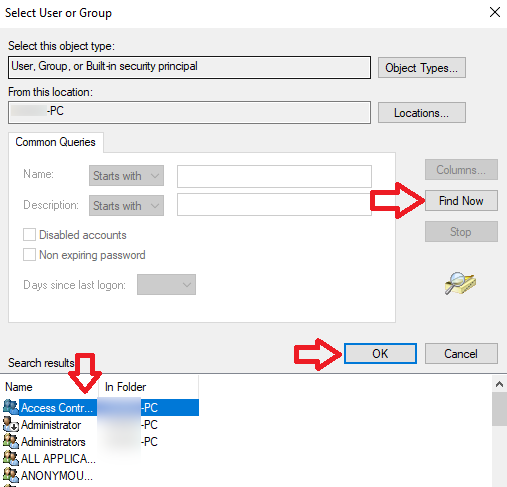This screenshot has height=487, width=507.
Task: Click the search magnifier icon
Action: (460, 283)
